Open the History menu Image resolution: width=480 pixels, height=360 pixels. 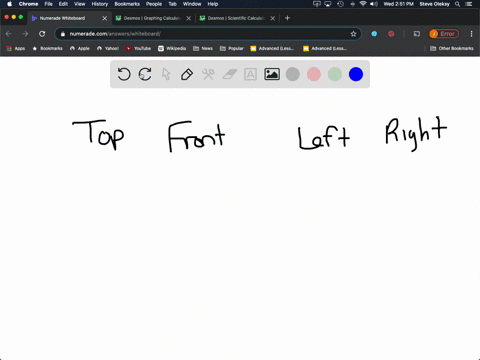[100, 4]
